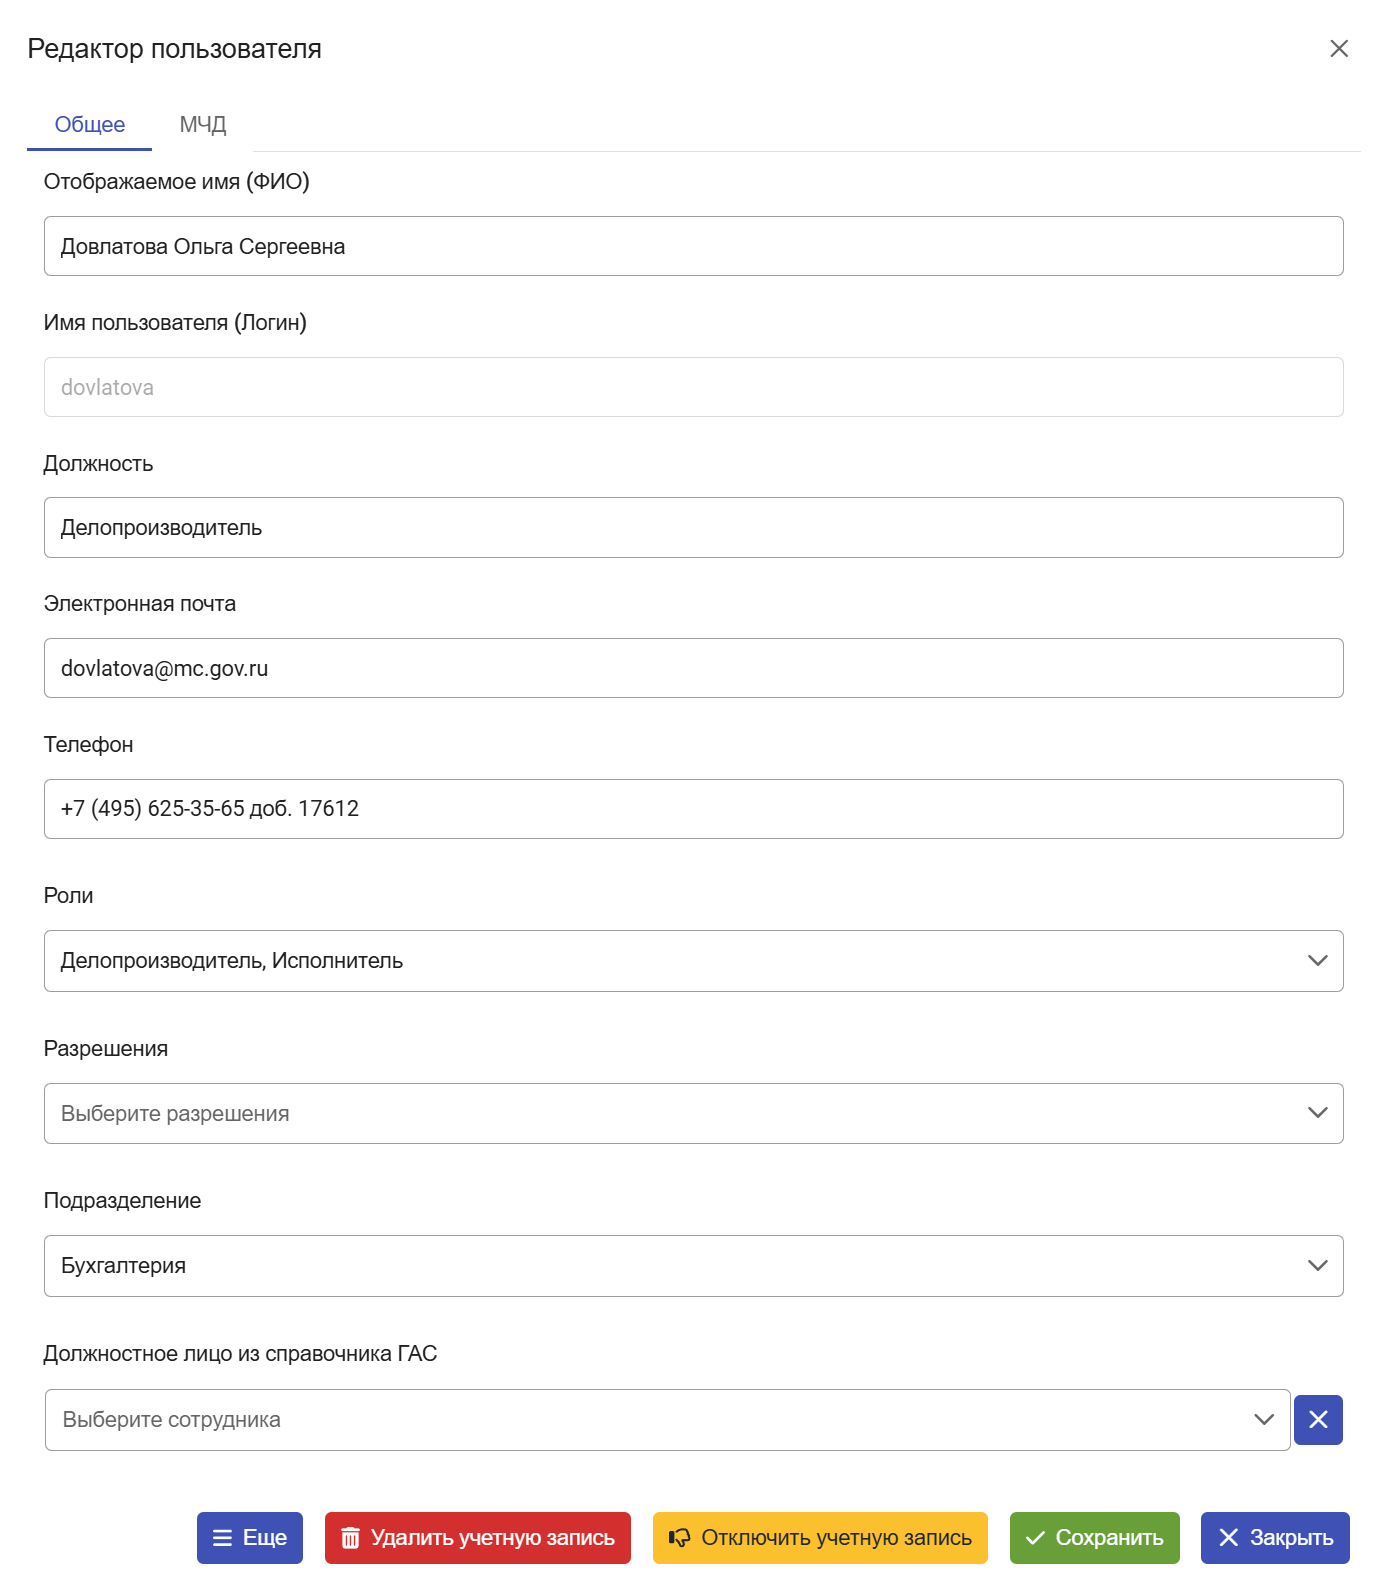This screenshot has width=1388, height=1580.
Task: Open the Подразделение dropdown chevron
Action: tap(1317, 1265)
